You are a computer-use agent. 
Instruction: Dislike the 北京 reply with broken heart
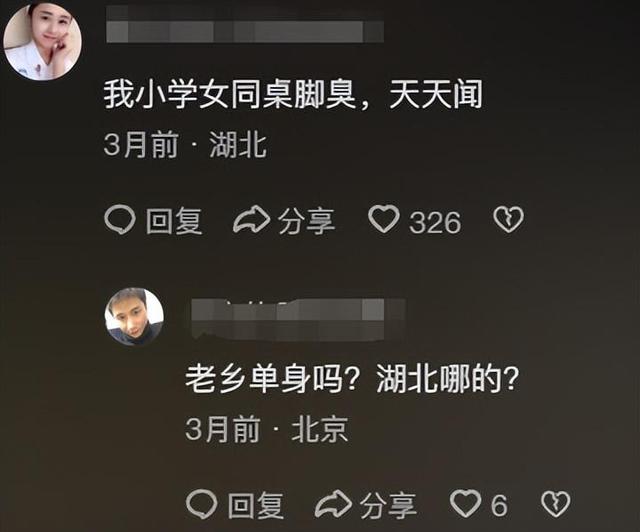(x=556, y=504)
